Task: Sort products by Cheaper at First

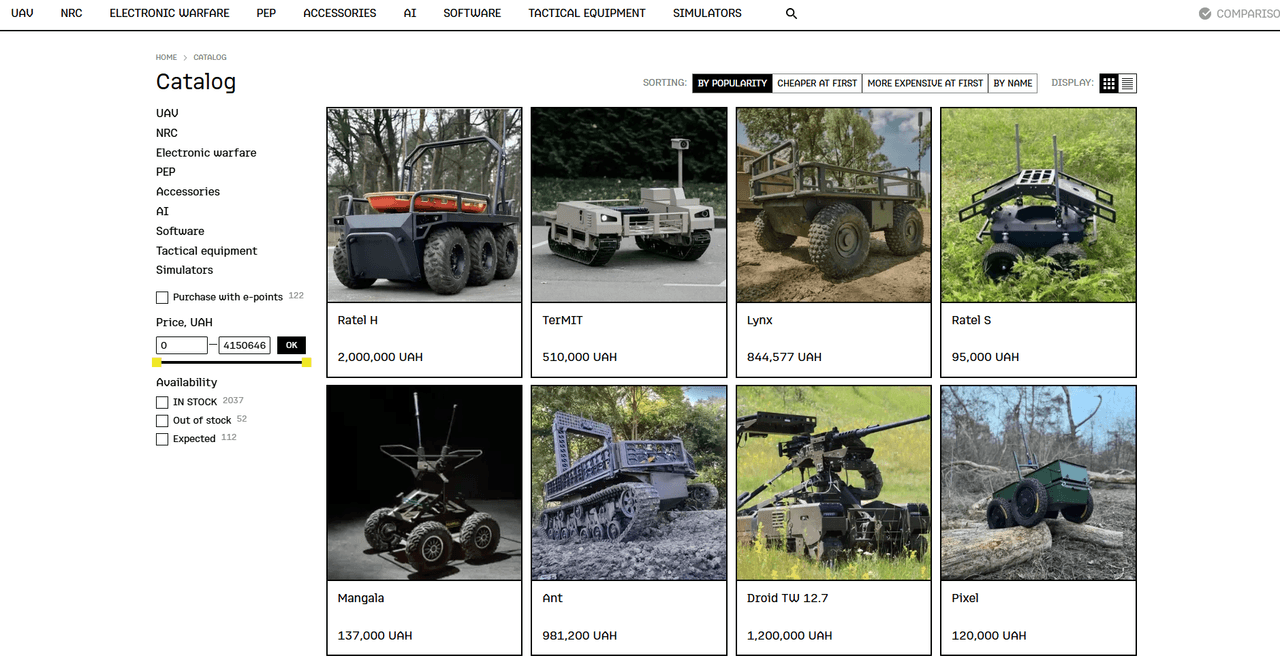Action: 817,84
